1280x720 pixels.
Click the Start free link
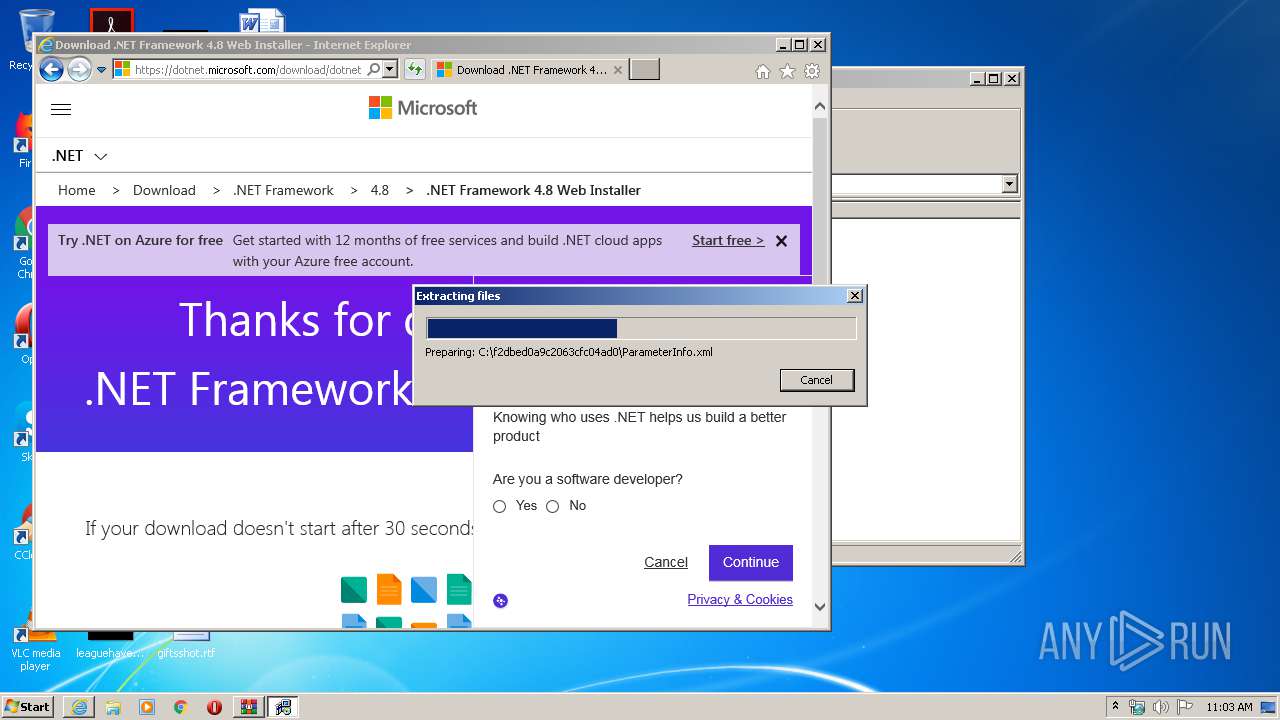tap(728, 240)
